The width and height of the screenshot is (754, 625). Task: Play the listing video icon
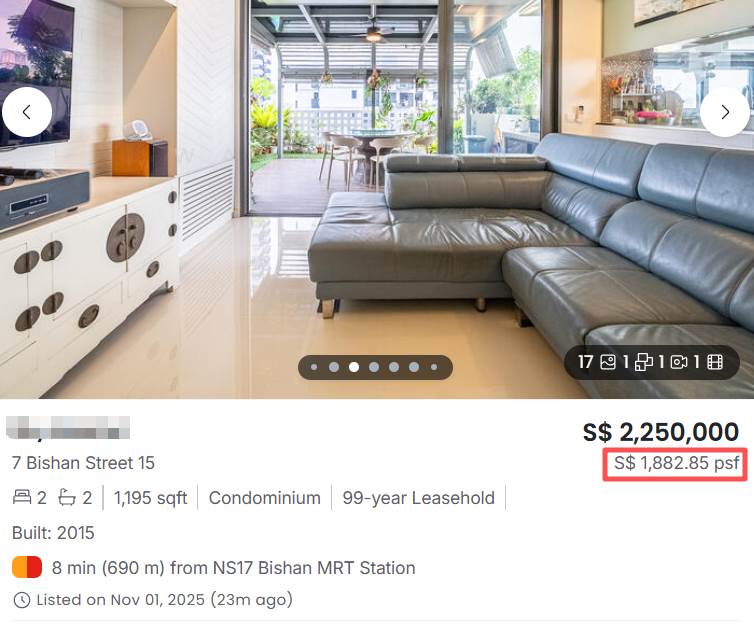pos(715,362)
